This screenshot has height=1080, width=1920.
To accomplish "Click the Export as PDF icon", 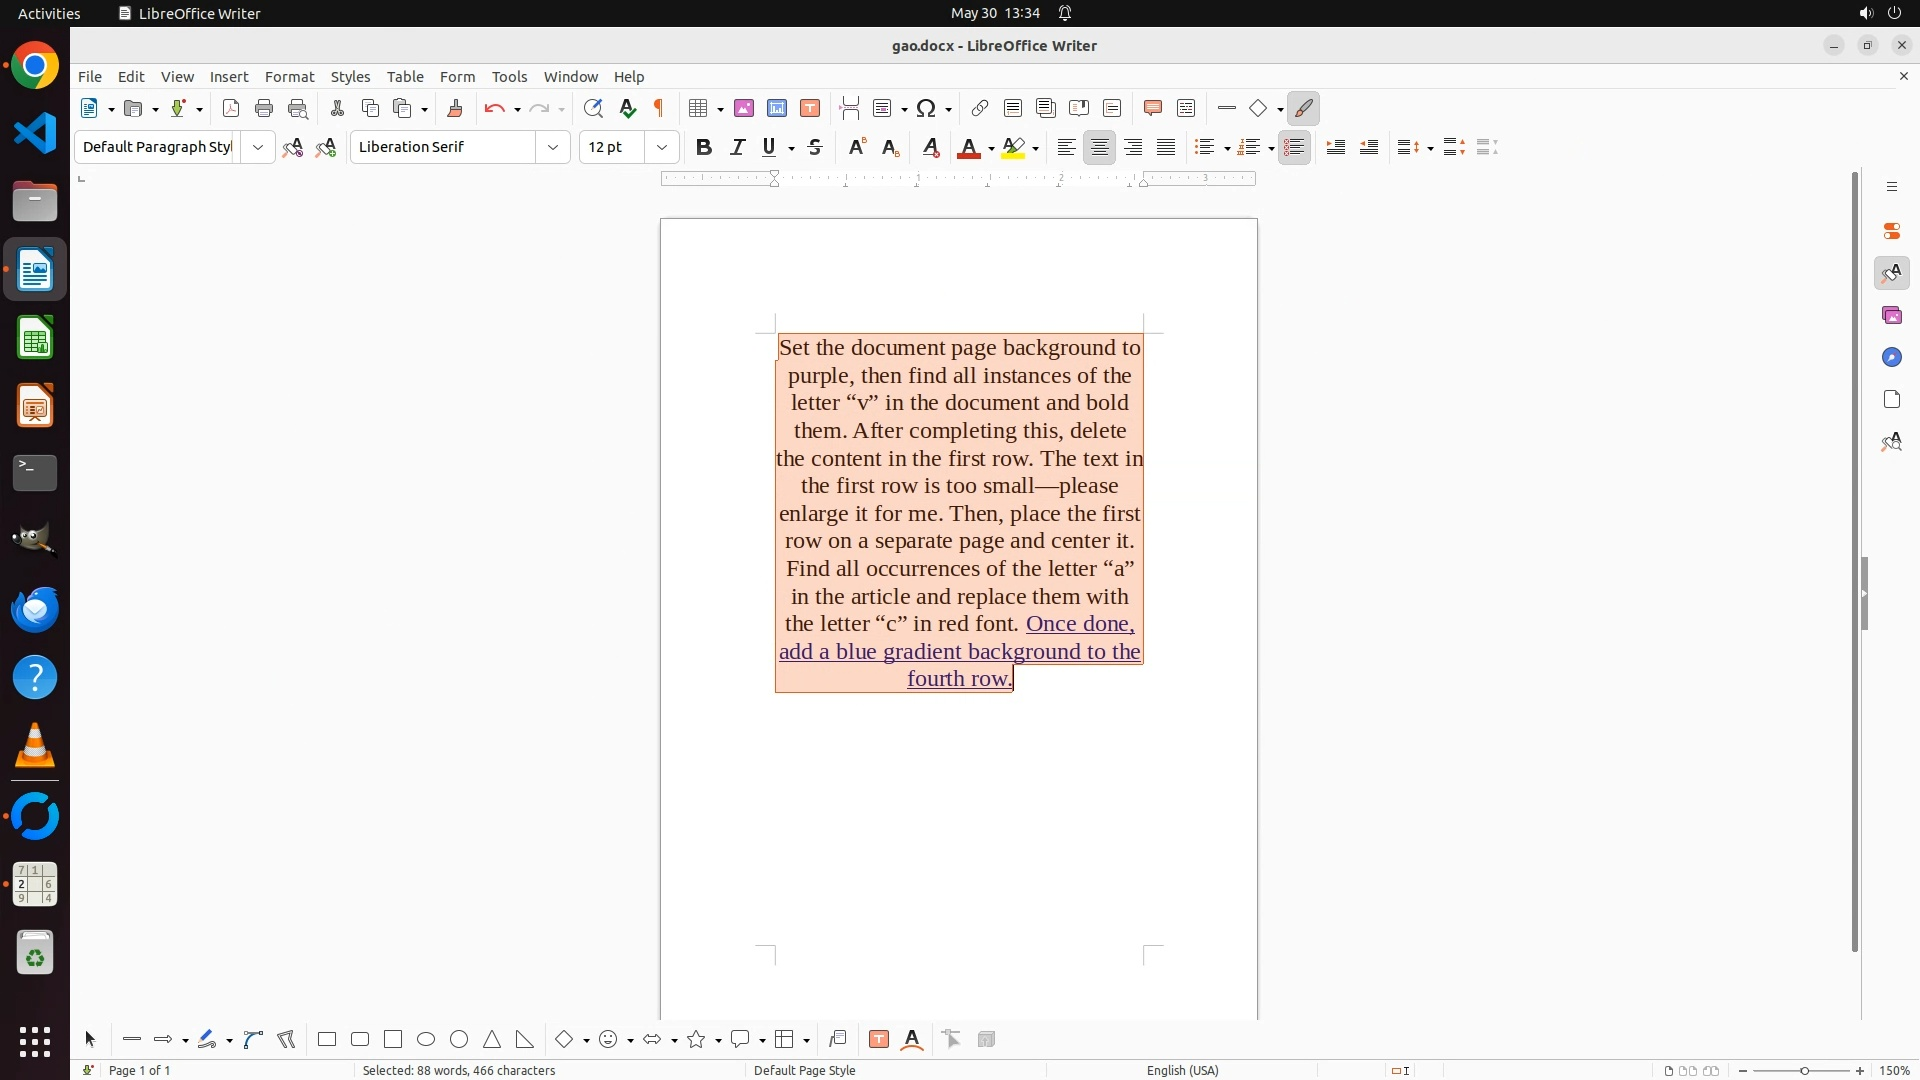I will click(x=231, y=108).
